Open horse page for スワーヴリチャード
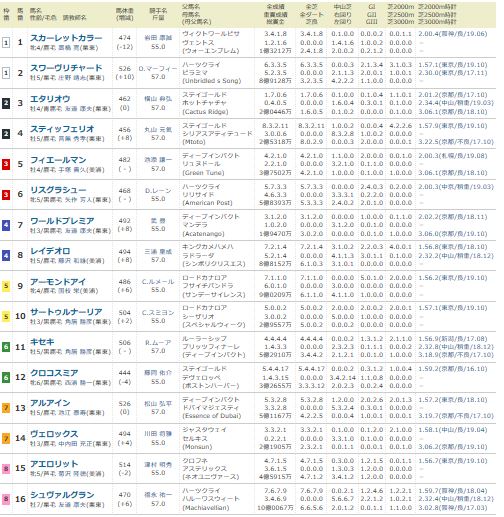The image size is (504, 517). pos(66,68)
